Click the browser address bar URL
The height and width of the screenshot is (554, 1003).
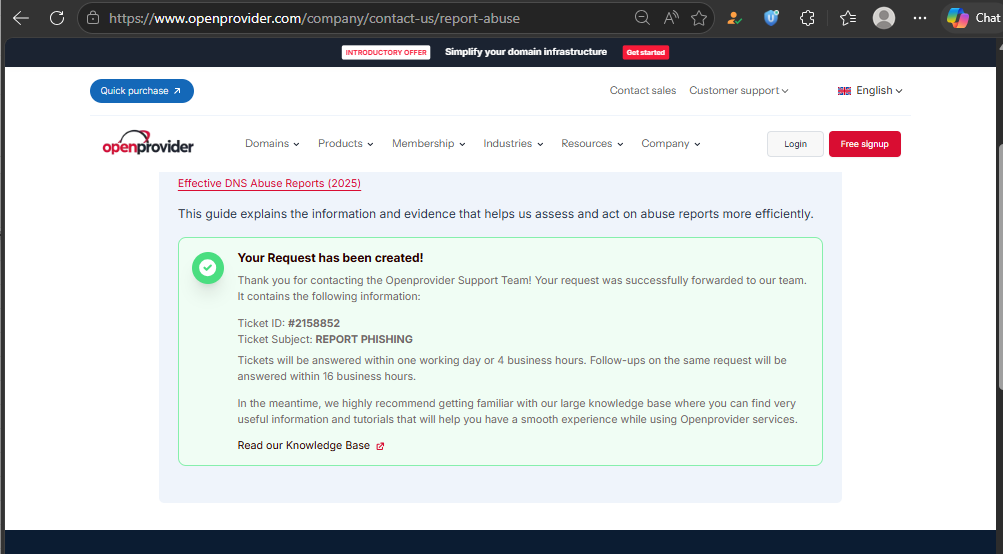[314, 19]
